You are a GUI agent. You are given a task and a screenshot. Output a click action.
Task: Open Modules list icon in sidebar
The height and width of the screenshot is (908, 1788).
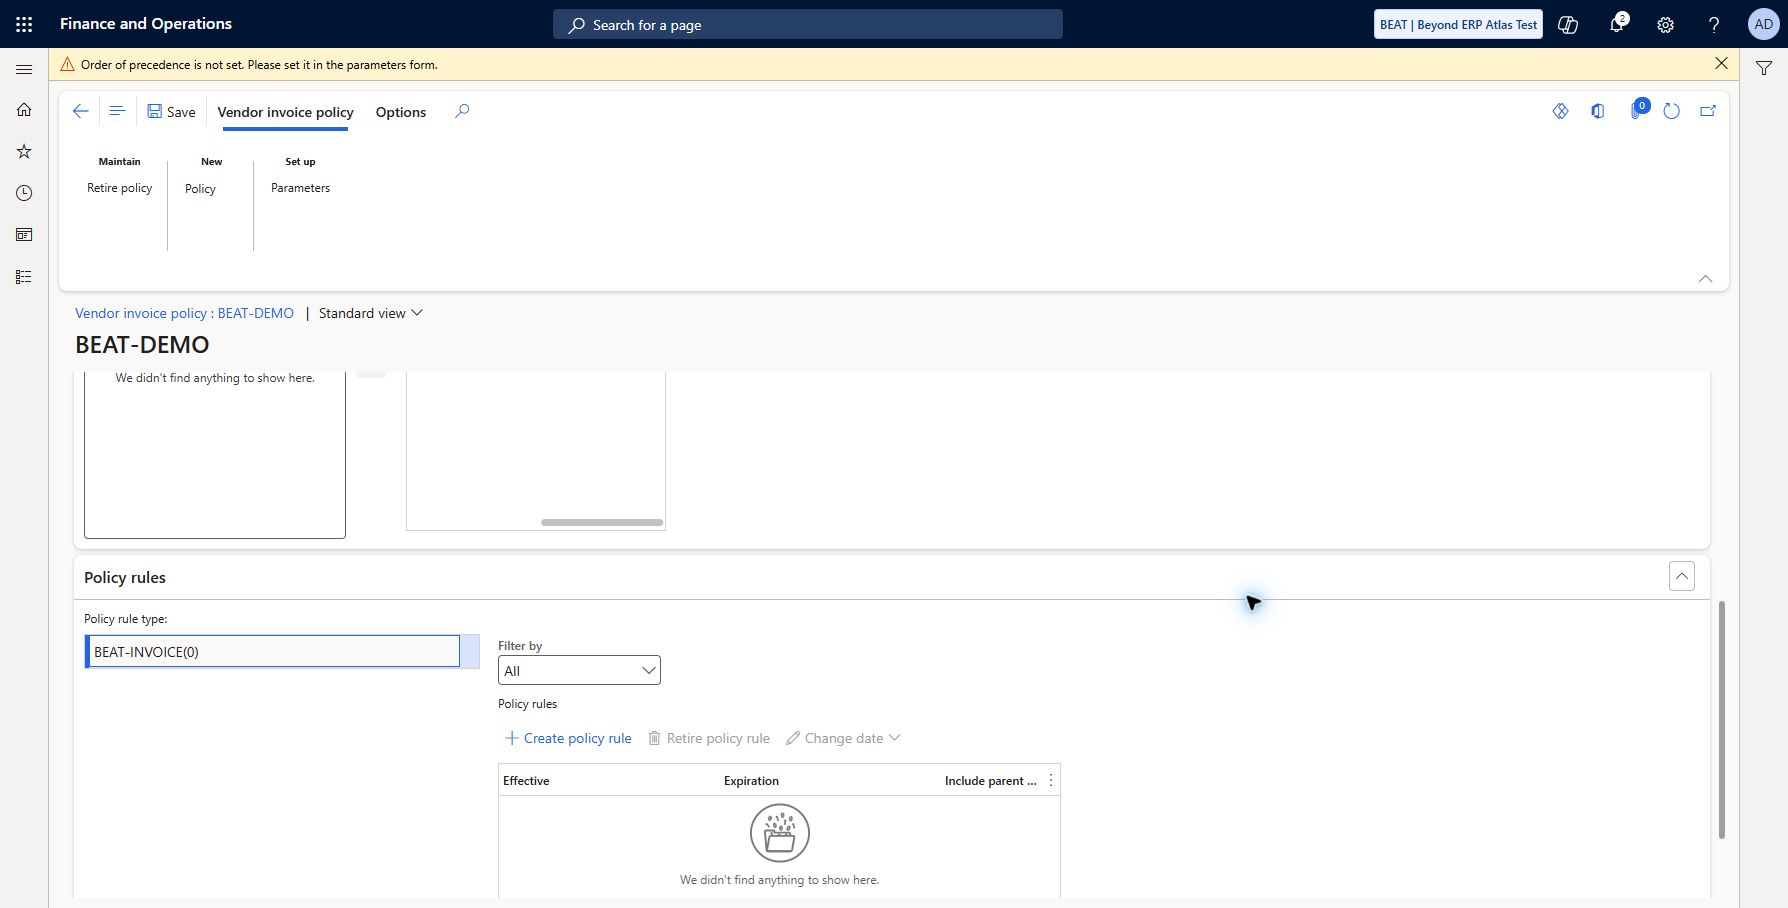pos(24,277)
